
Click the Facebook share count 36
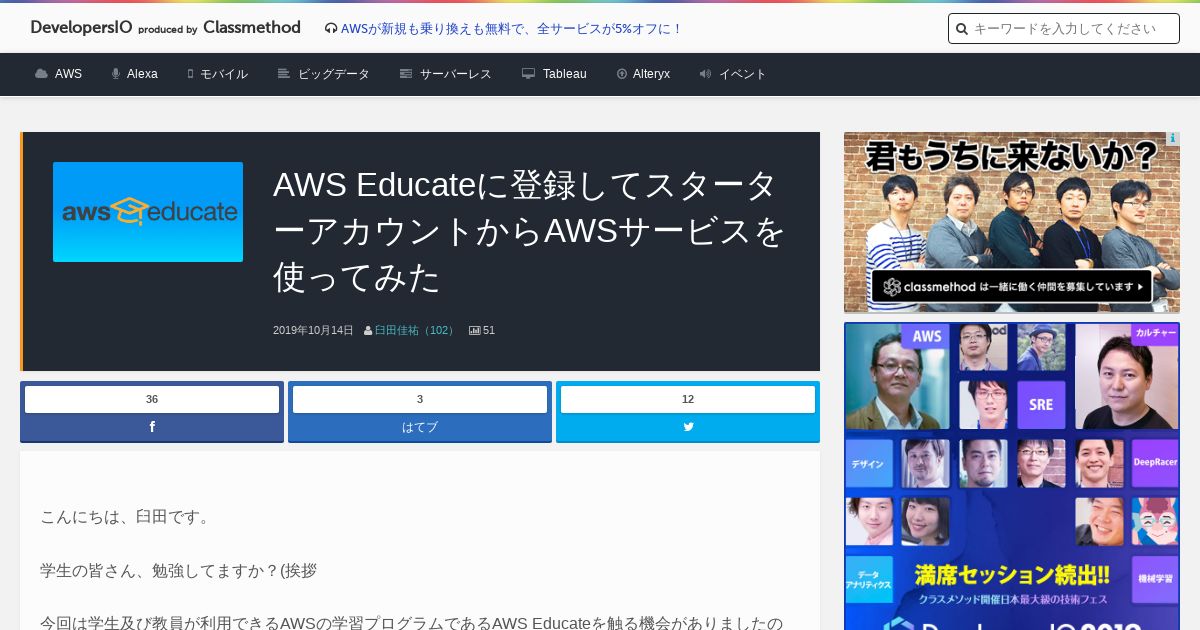coord(152,399)
